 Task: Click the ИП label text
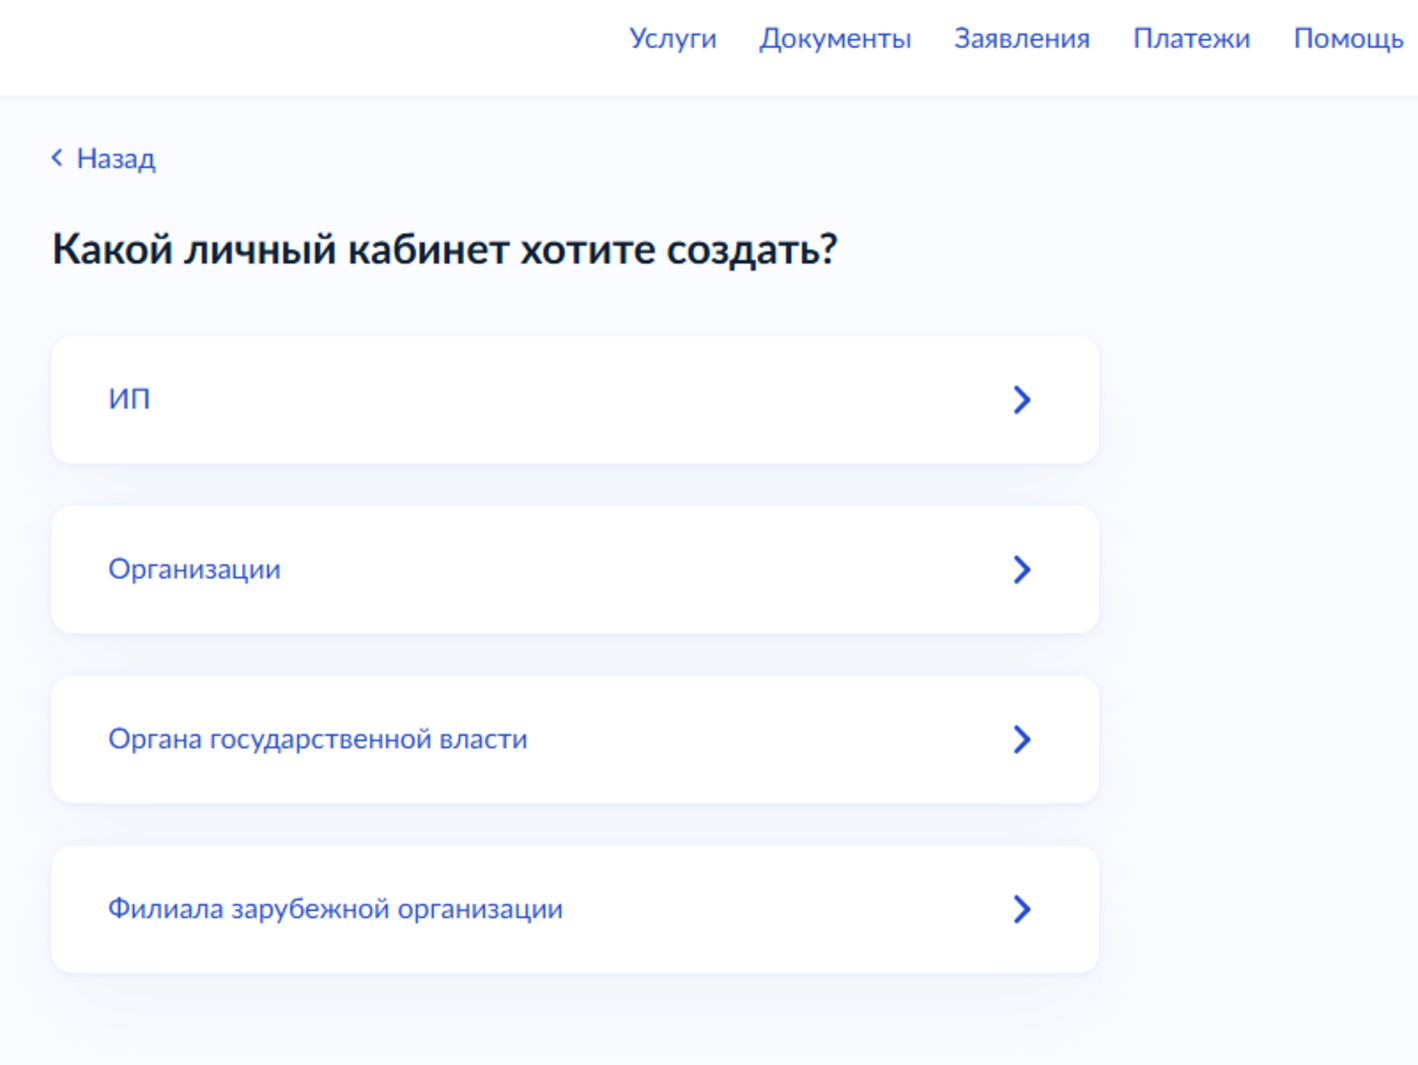pyautogui.click(x=129, y=400)
